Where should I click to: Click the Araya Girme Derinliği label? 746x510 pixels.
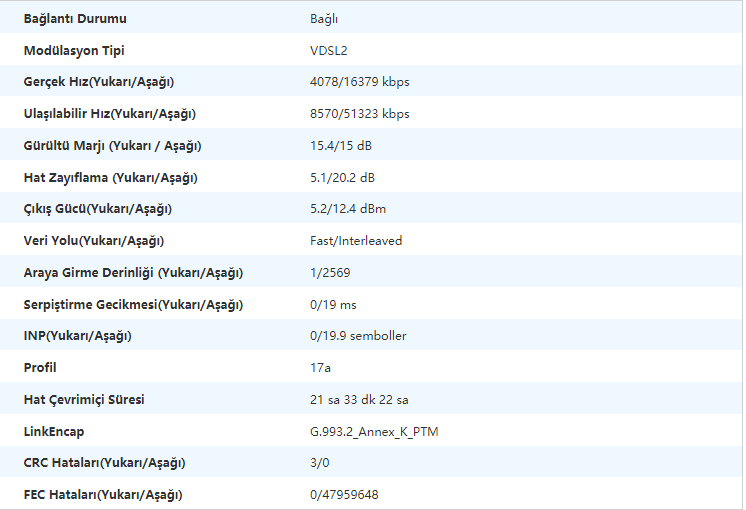(x=133, y=272)
